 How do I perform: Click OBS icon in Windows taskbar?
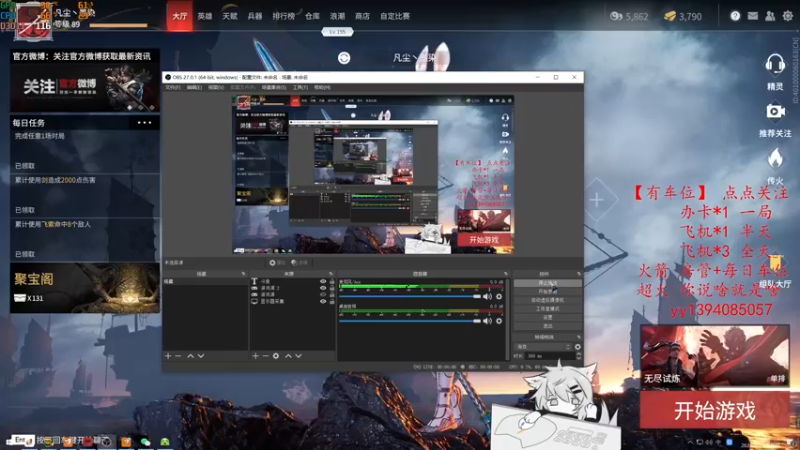pyautogui.click(x=106, y=441)
